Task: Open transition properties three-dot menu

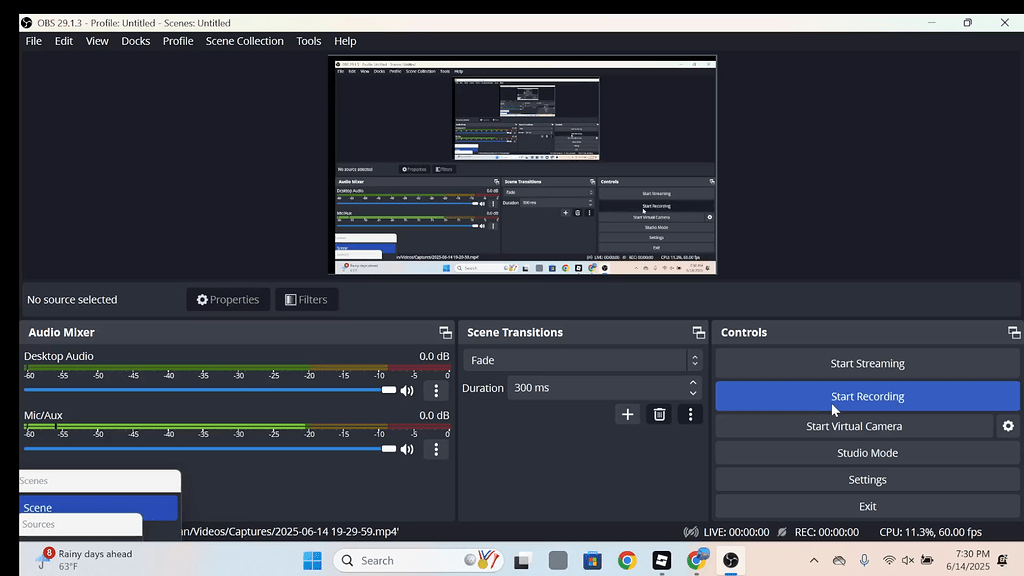Action: [690, 414]
